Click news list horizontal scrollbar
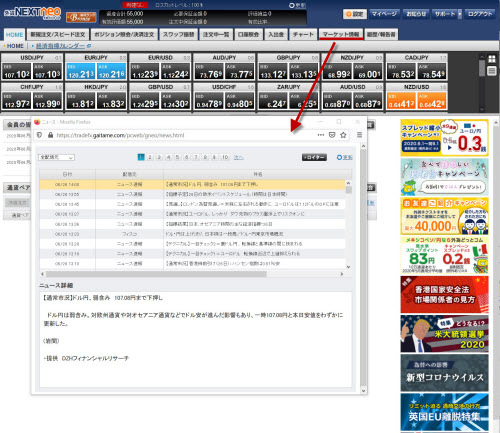 156,274
